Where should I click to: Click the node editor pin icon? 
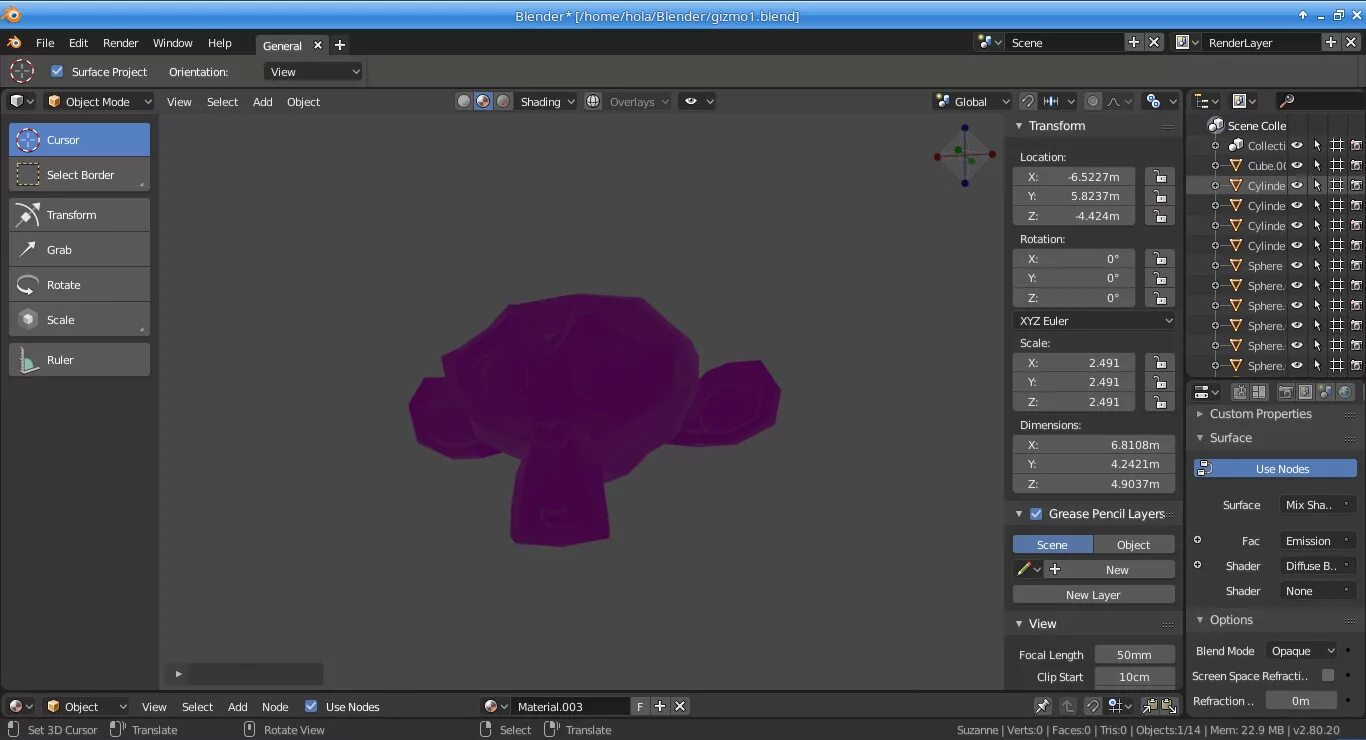click(x=1042, y=706)
